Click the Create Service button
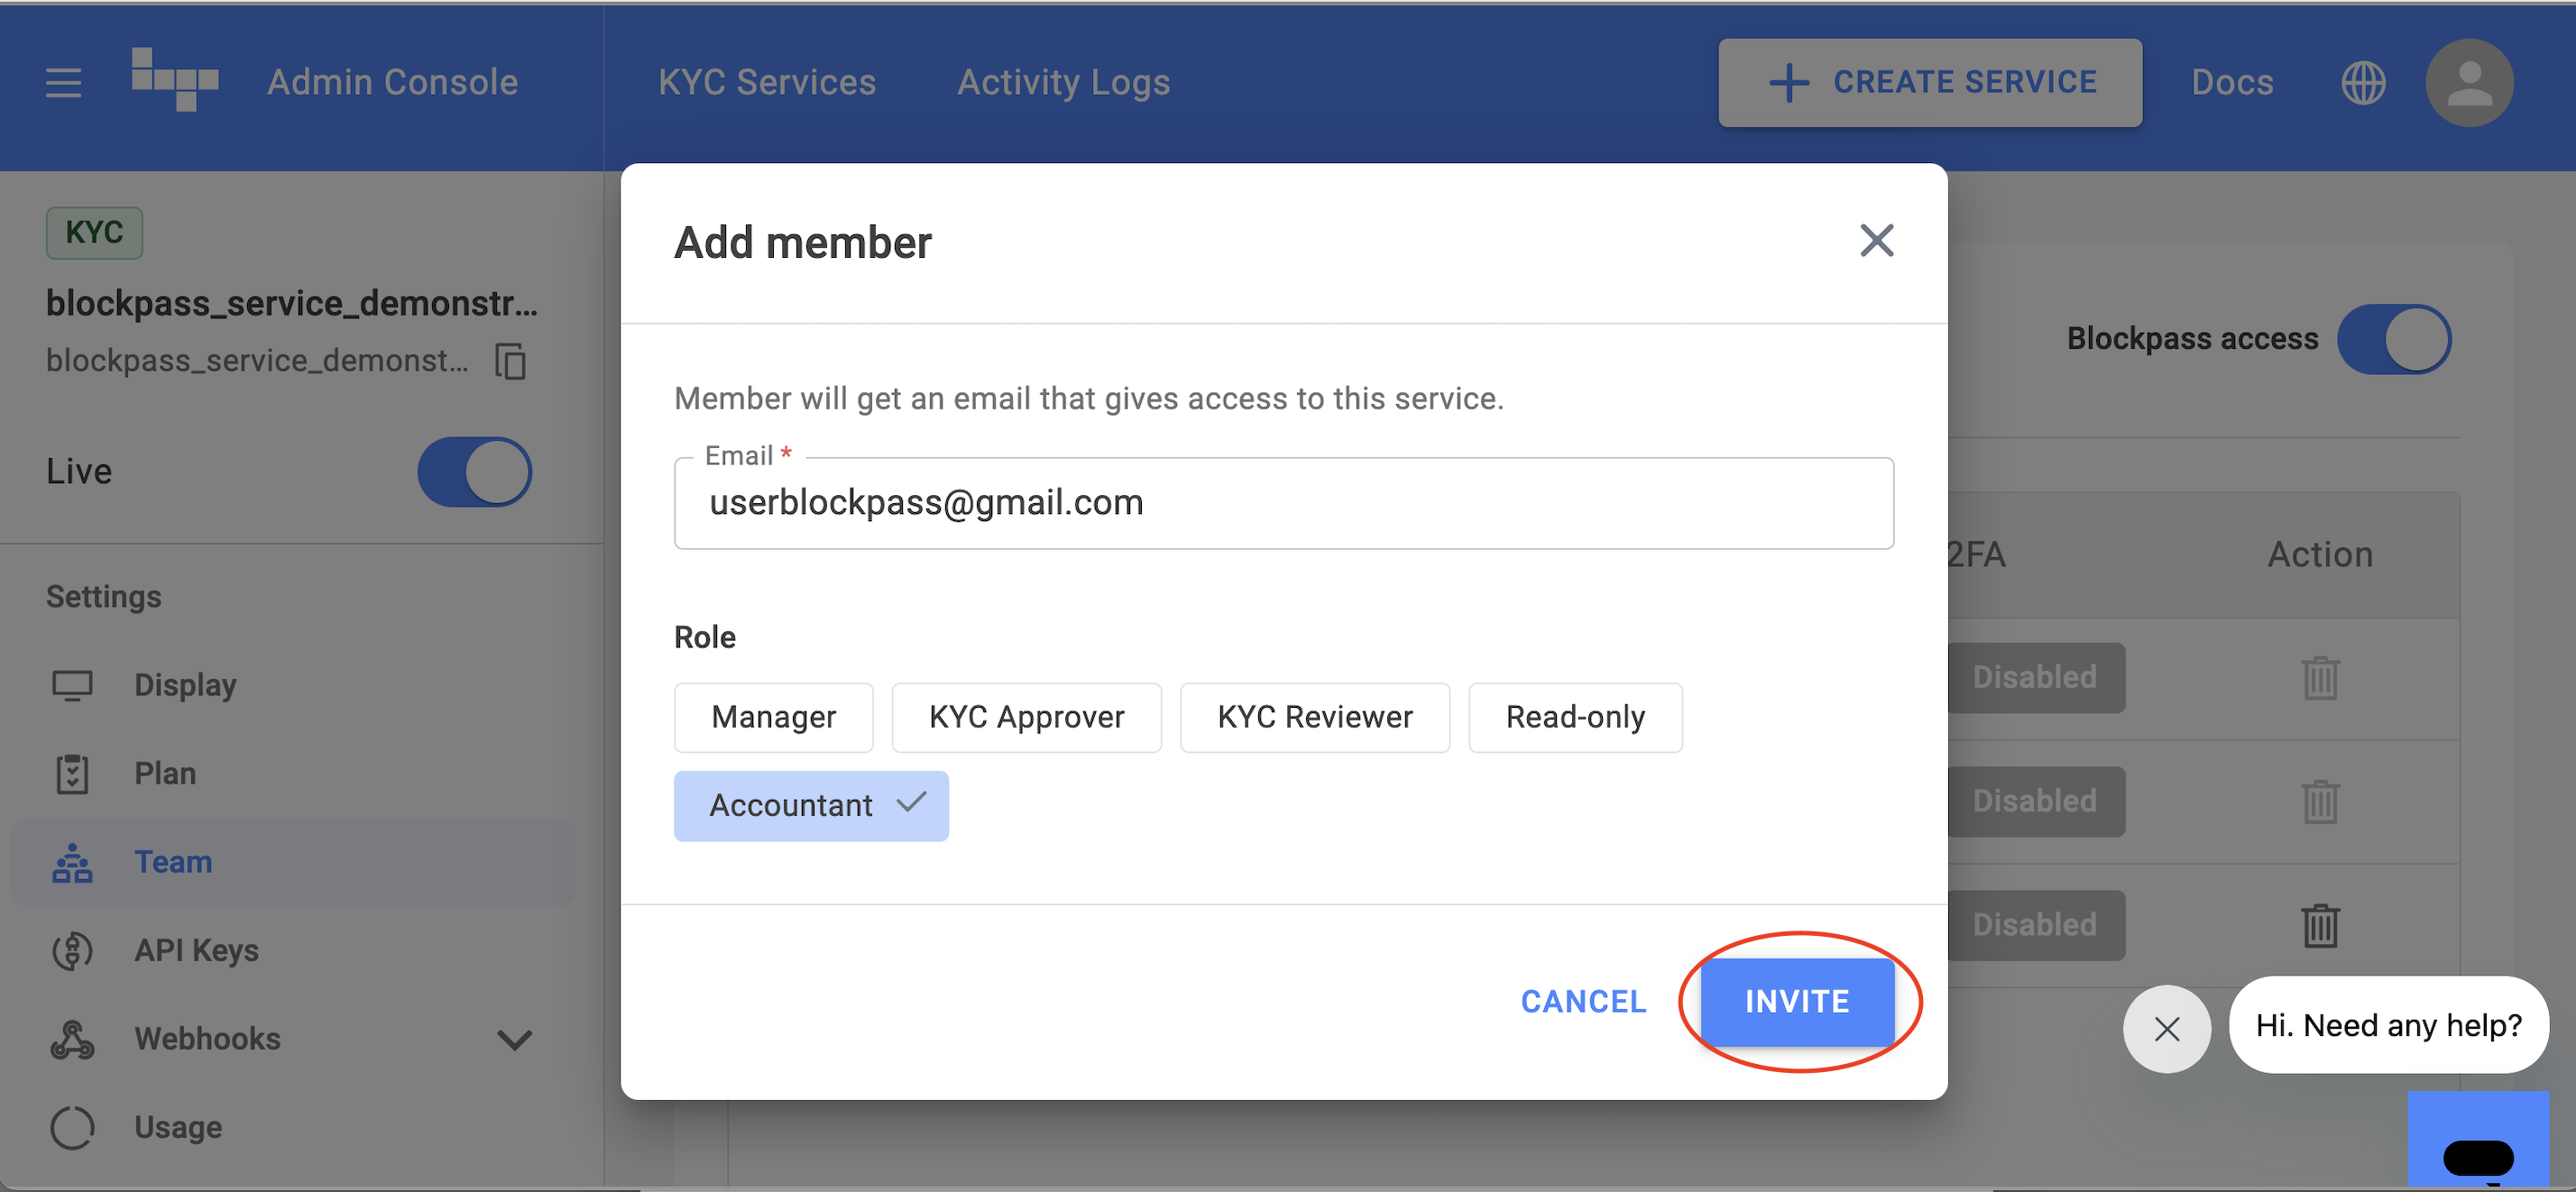 1930,82
